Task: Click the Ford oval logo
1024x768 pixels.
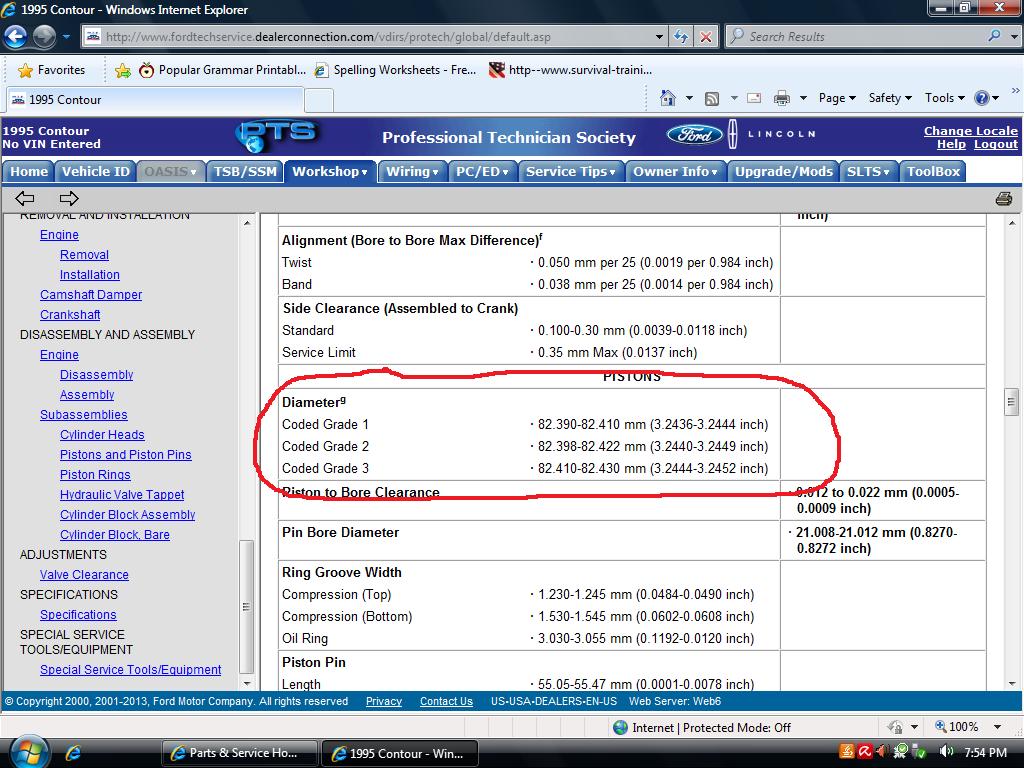Action: click(x=694, y=135)
